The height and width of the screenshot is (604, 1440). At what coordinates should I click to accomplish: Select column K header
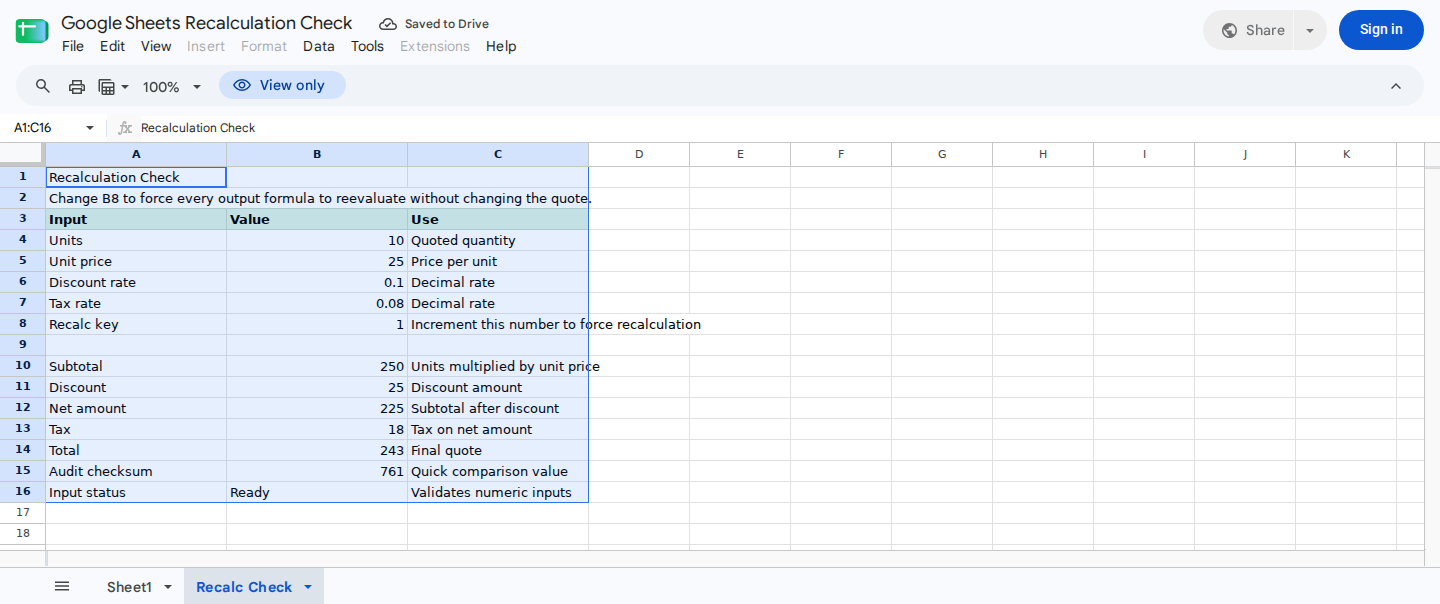[1346, 154]
